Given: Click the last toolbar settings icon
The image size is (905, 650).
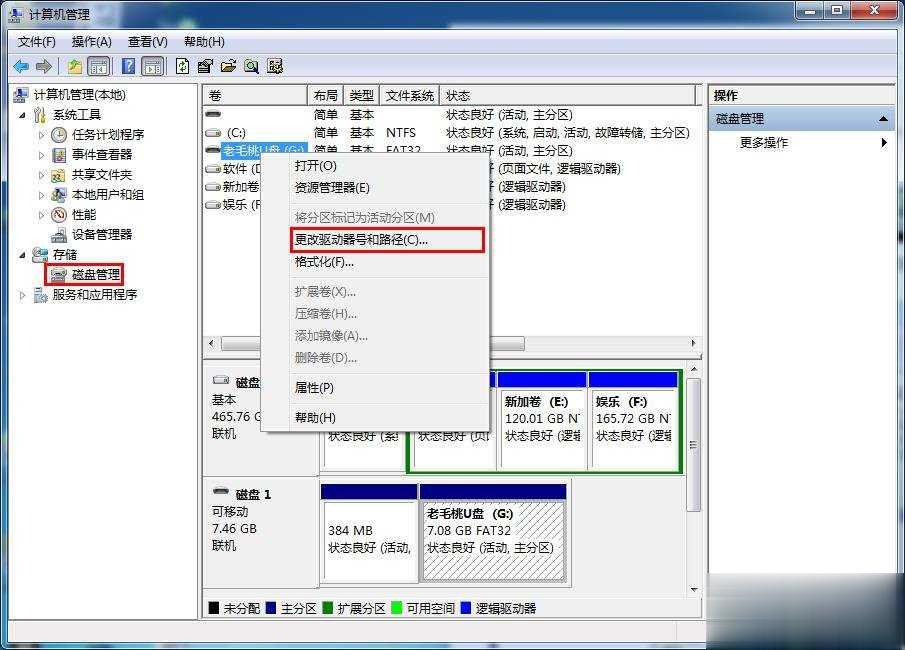Looking at the screenshot, I should (x=275, y=66).
